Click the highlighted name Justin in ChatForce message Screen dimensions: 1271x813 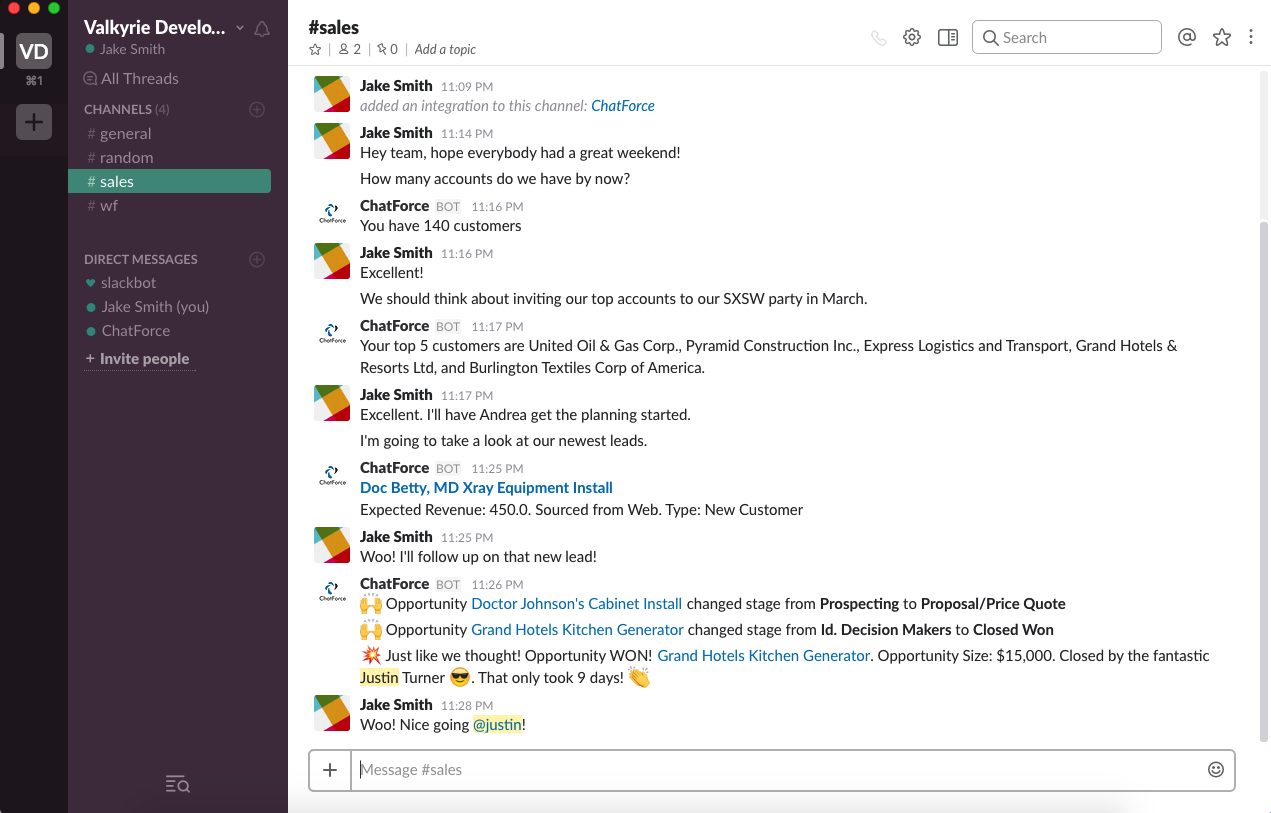(379, 678)
